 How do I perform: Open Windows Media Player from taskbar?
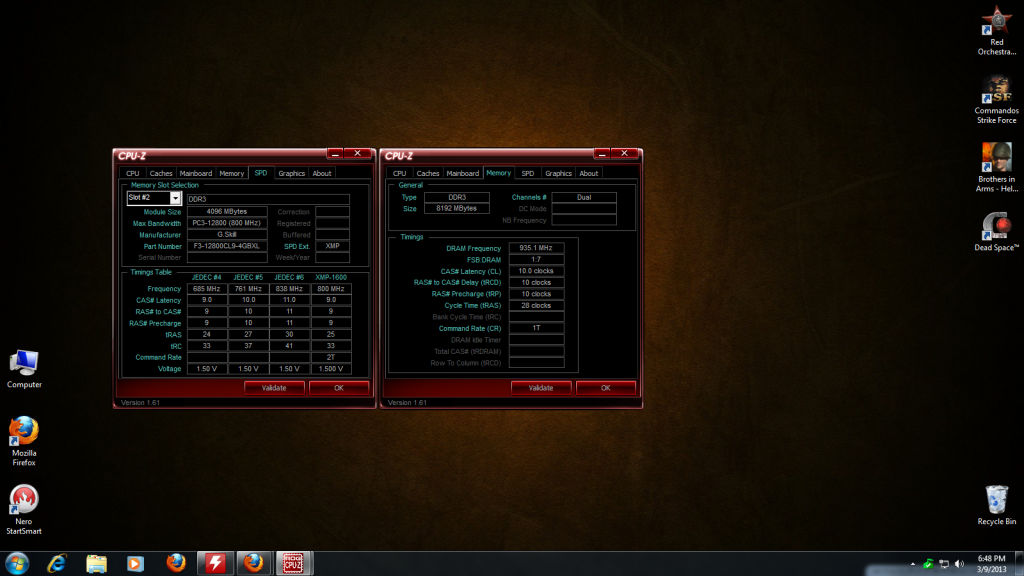point(136,563)
